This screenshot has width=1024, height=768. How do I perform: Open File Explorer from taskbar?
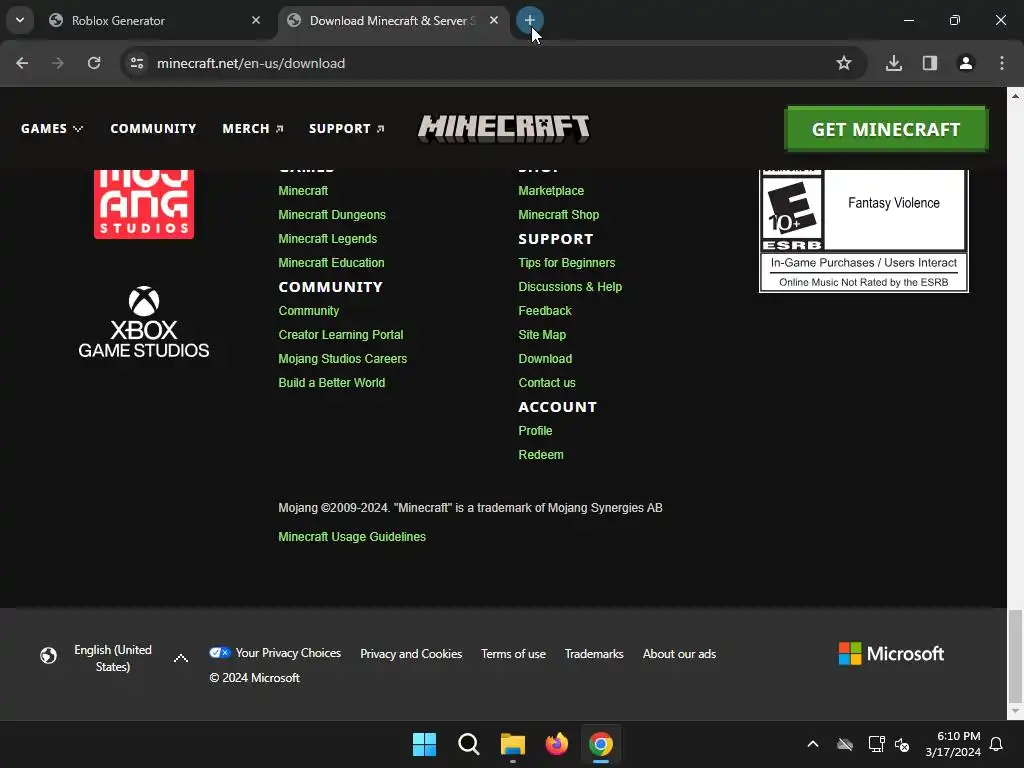point(513,744)
